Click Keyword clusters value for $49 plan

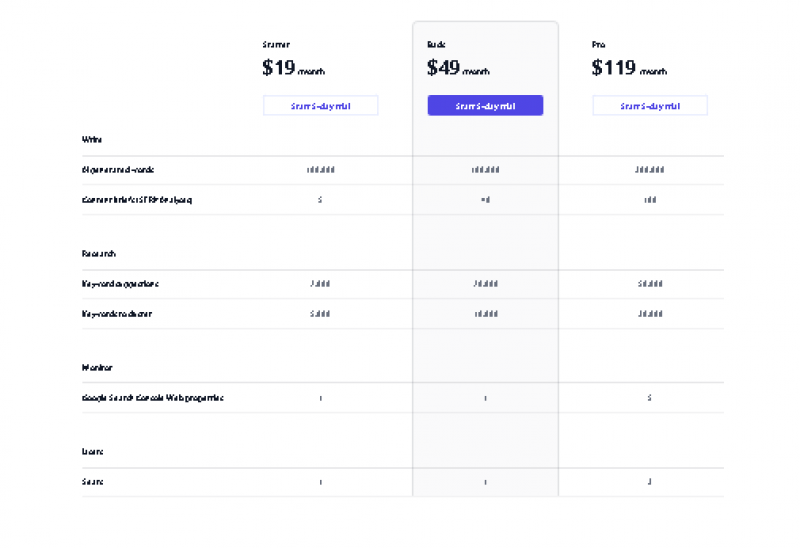[486, 314]
